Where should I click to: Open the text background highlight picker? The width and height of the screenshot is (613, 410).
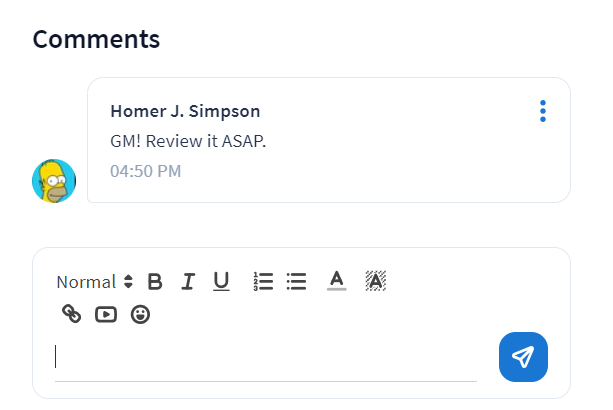point(376,282)
